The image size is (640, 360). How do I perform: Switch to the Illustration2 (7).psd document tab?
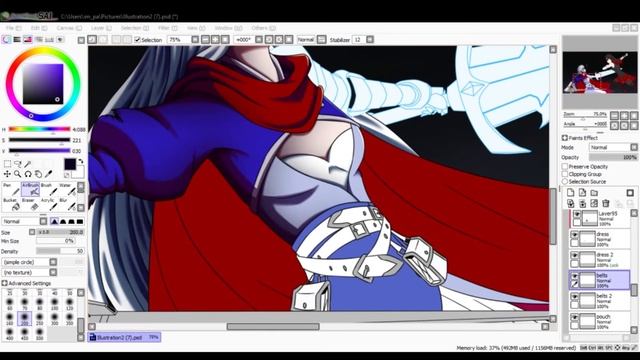pos(124,337)
